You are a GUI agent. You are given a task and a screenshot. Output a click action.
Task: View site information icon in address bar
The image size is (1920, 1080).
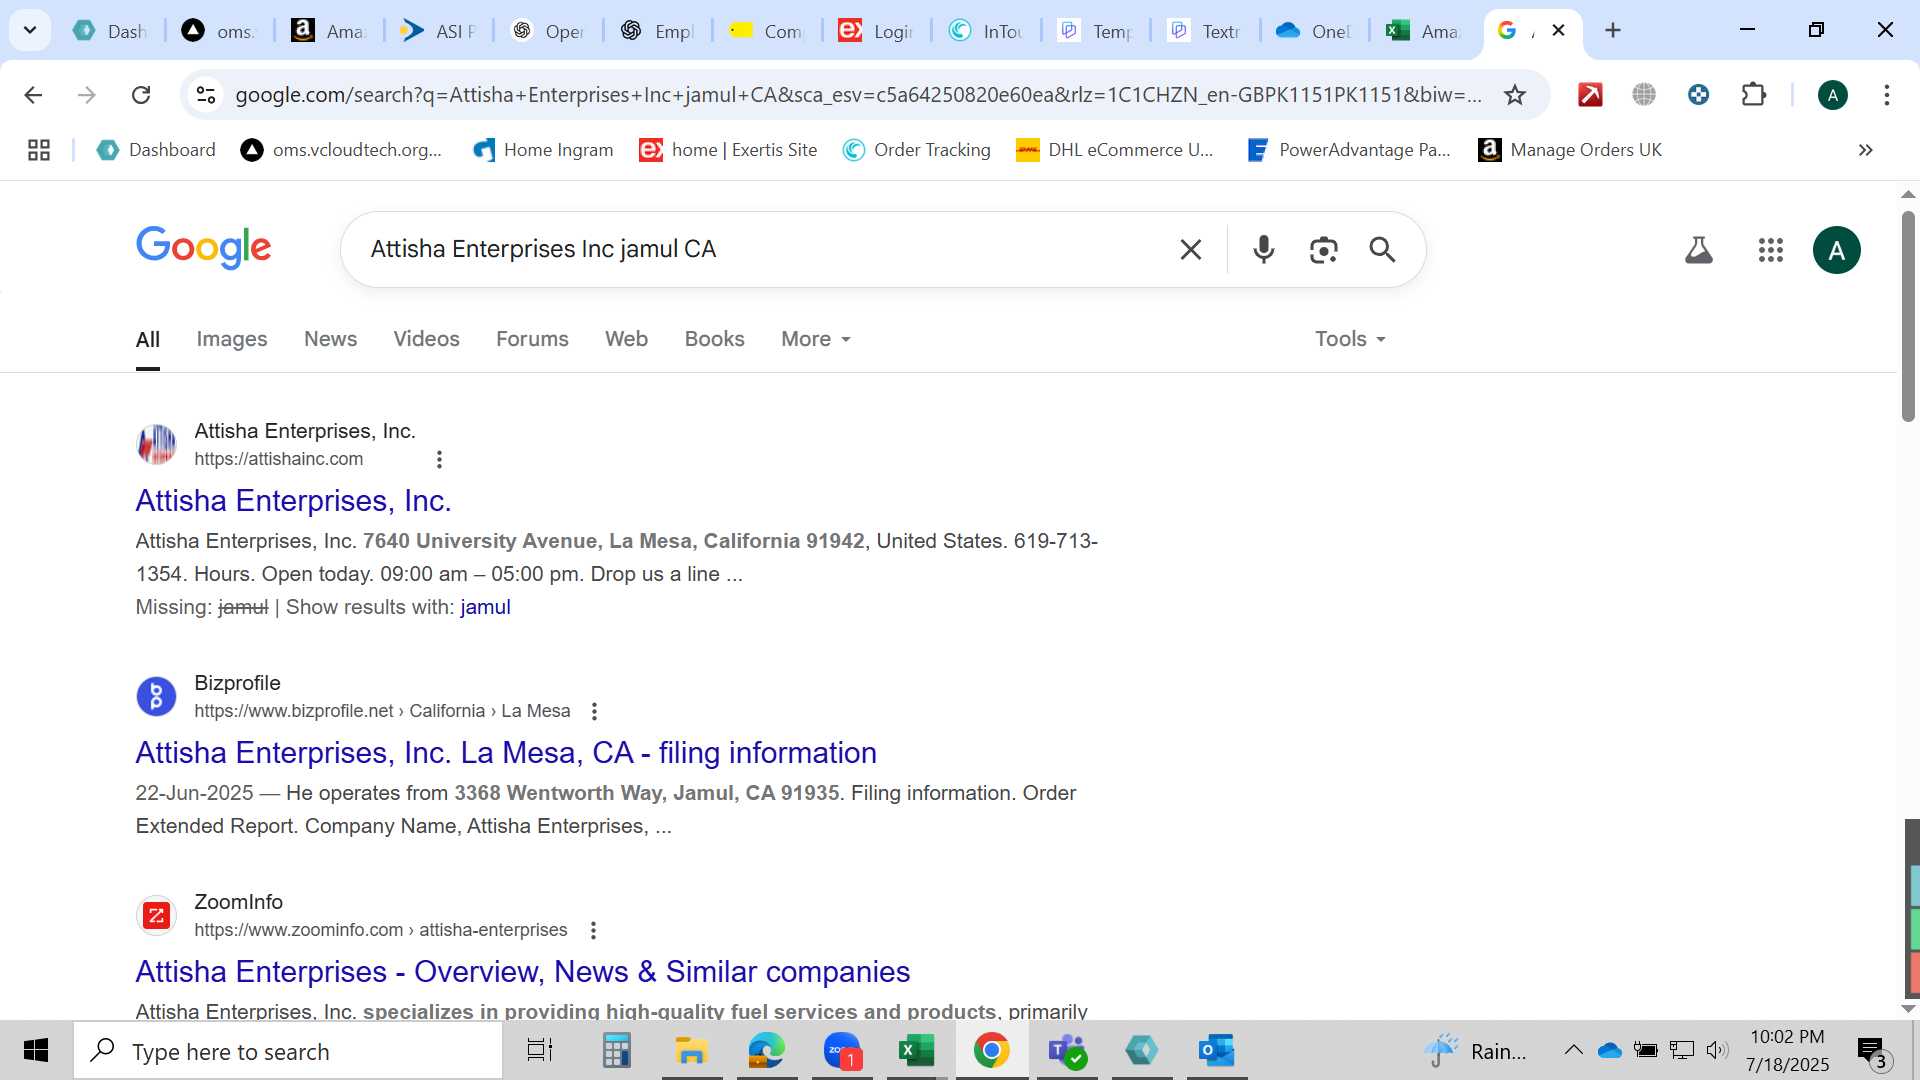coord(206,95)
